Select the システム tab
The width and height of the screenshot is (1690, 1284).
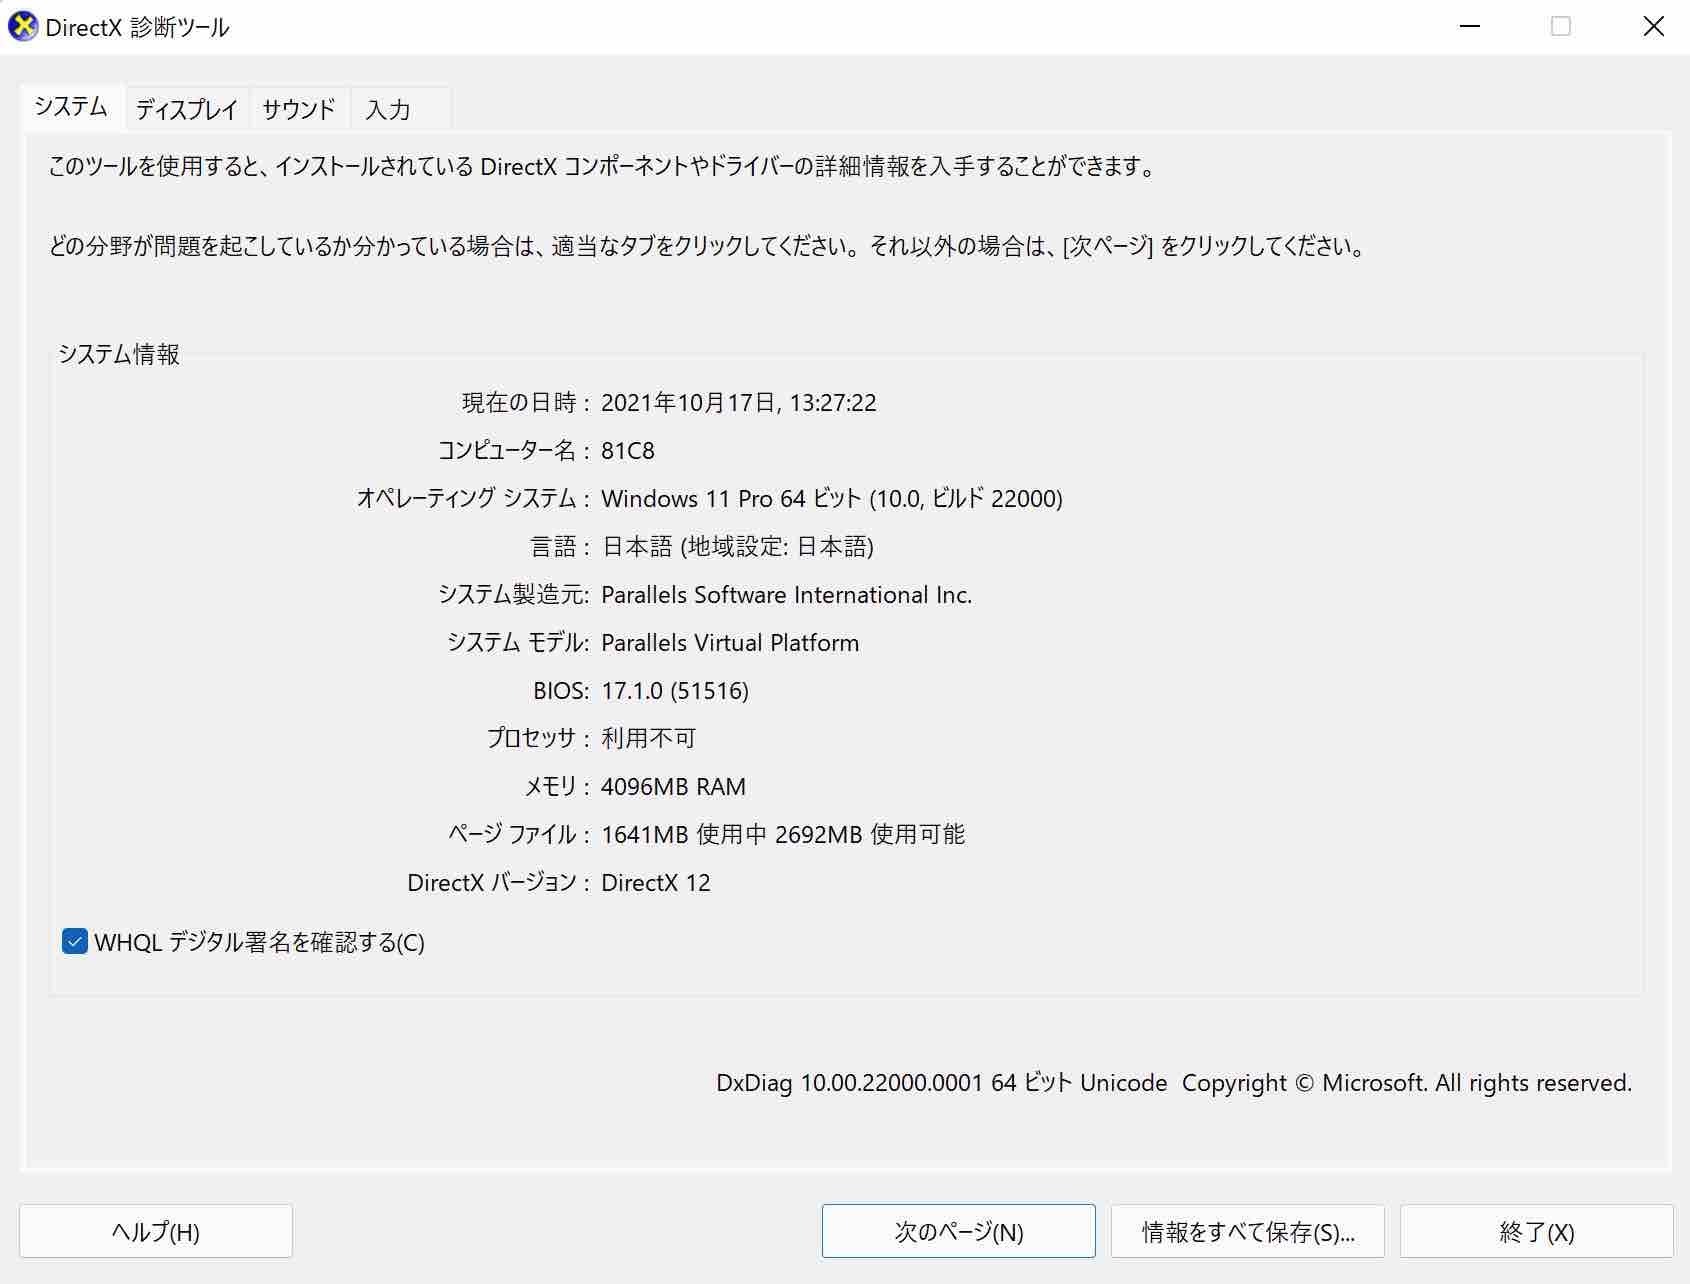click(x=71, y=107)
